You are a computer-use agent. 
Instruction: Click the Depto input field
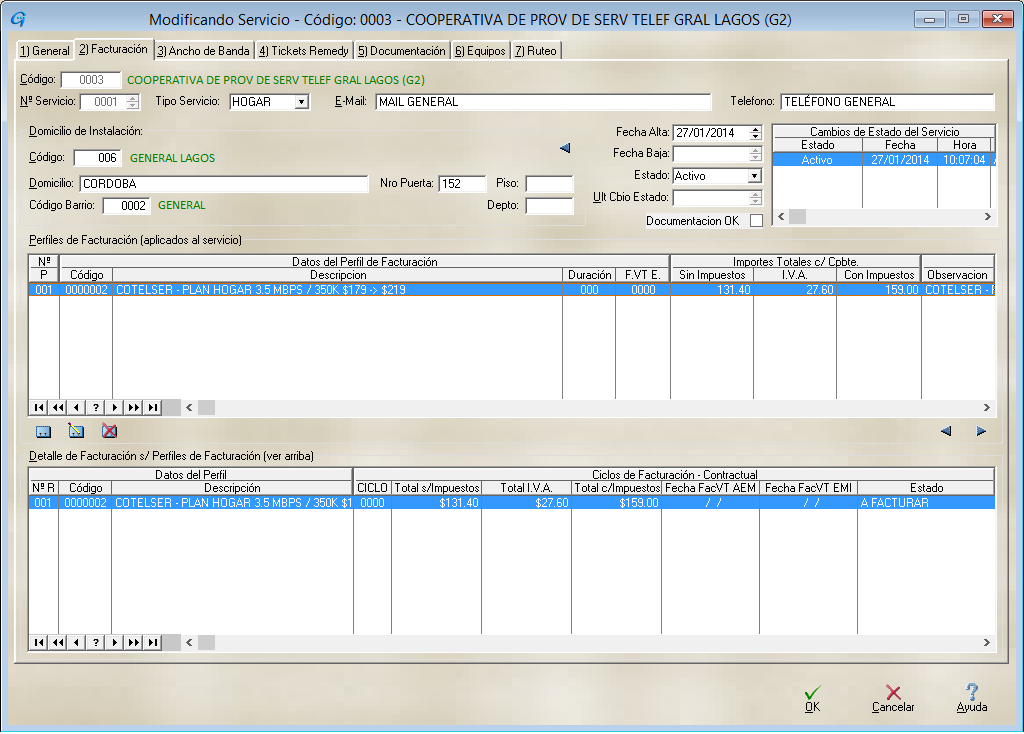[x=549, y=206]
